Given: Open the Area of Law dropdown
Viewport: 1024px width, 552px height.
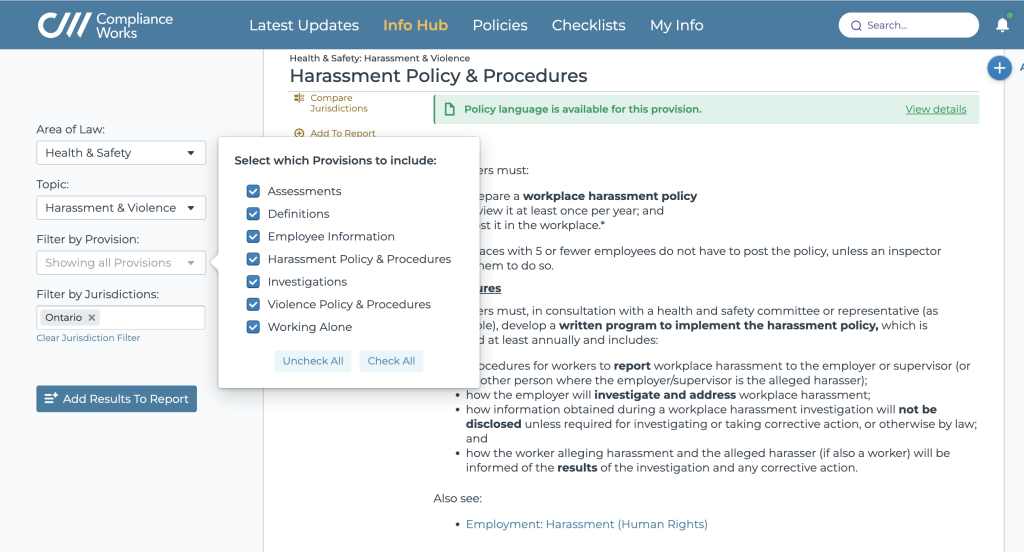Looking at the screenshot, I should point(121,153).
